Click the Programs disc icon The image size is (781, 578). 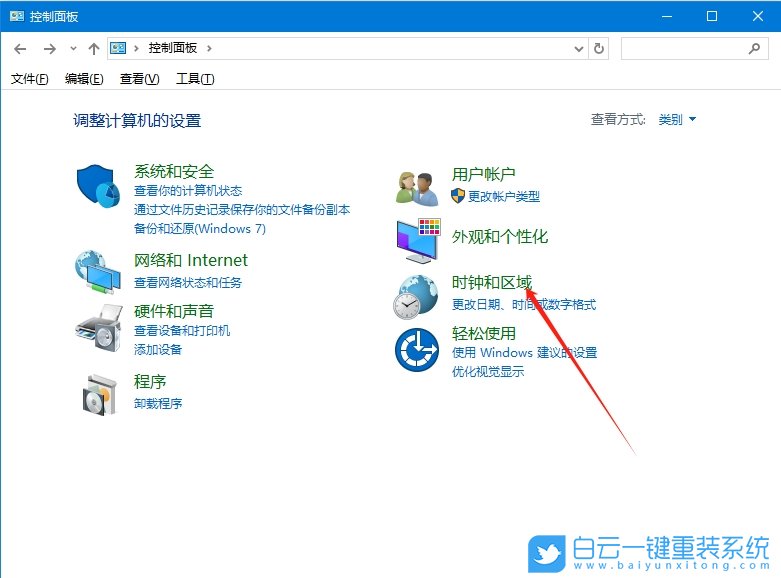click(x=100, y=395)
